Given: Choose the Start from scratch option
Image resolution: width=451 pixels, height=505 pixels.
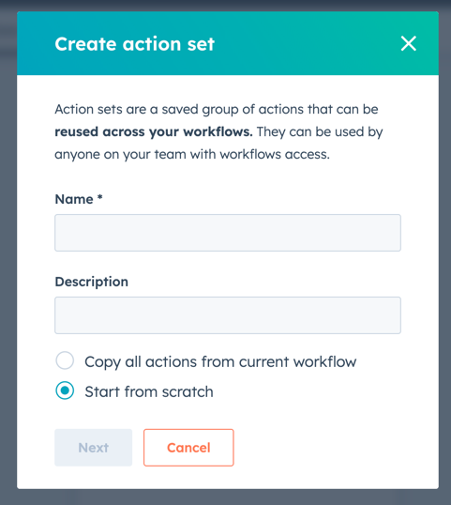Looking at the screenshot, I should [65, 390].
